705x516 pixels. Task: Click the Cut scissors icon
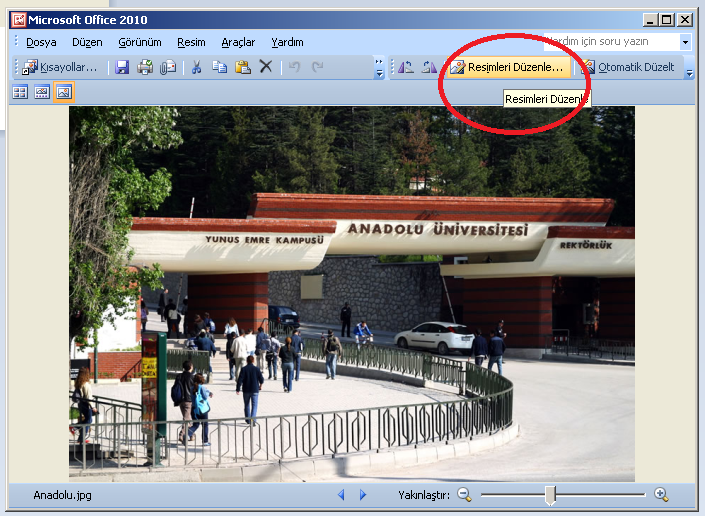coord(196,67)
